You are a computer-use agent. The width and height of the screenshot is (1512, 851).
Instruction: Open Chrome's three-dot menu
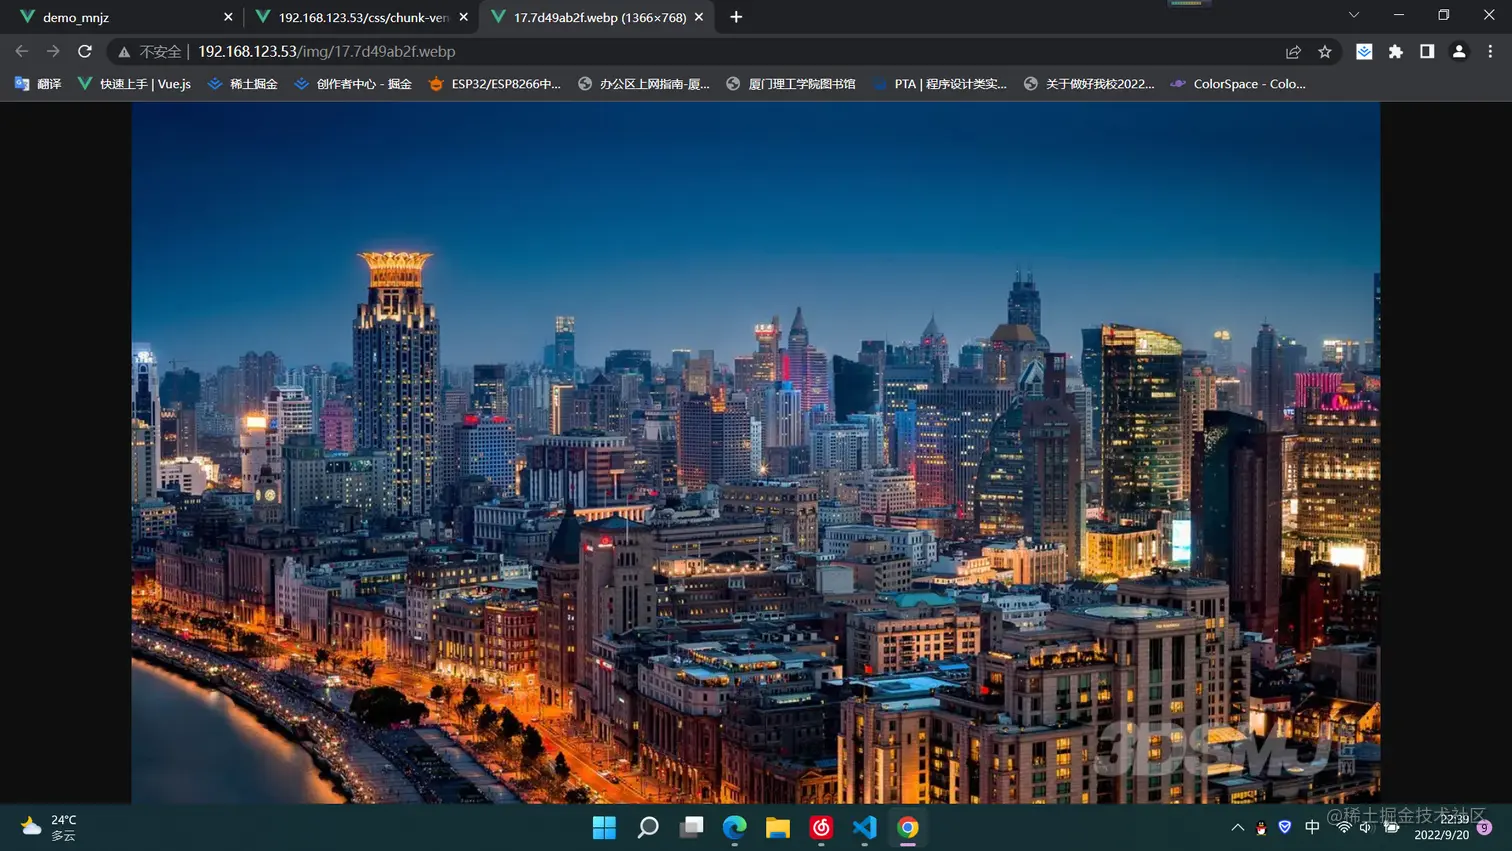(x=1490, y=51)
